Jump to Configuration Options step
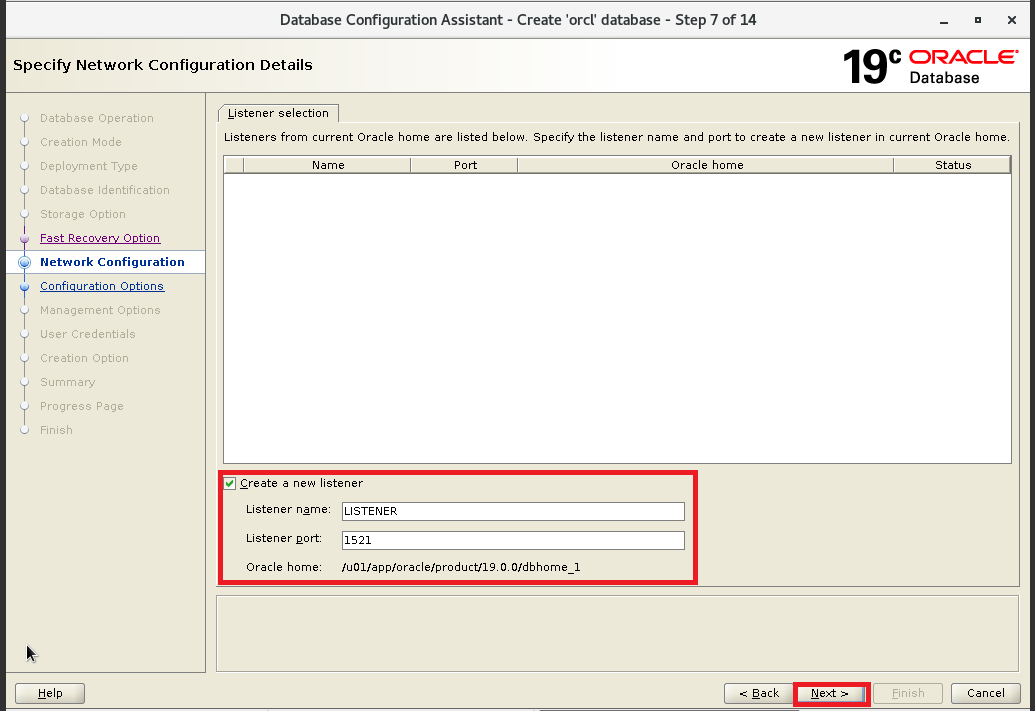This screenshot has height=711, width=1035. (102, 287)
